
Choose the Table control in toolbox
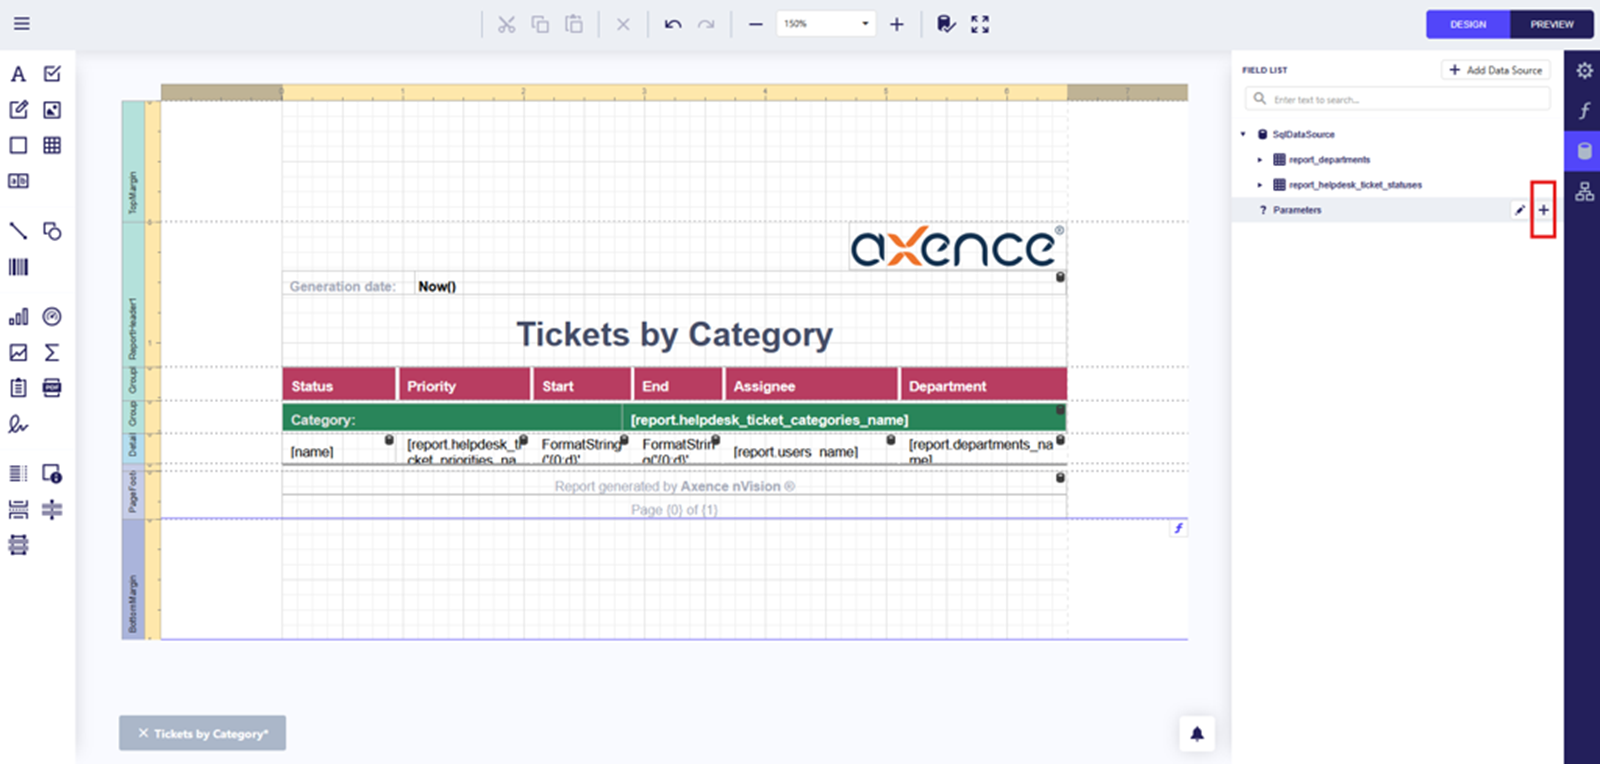(x=52, y=145)
